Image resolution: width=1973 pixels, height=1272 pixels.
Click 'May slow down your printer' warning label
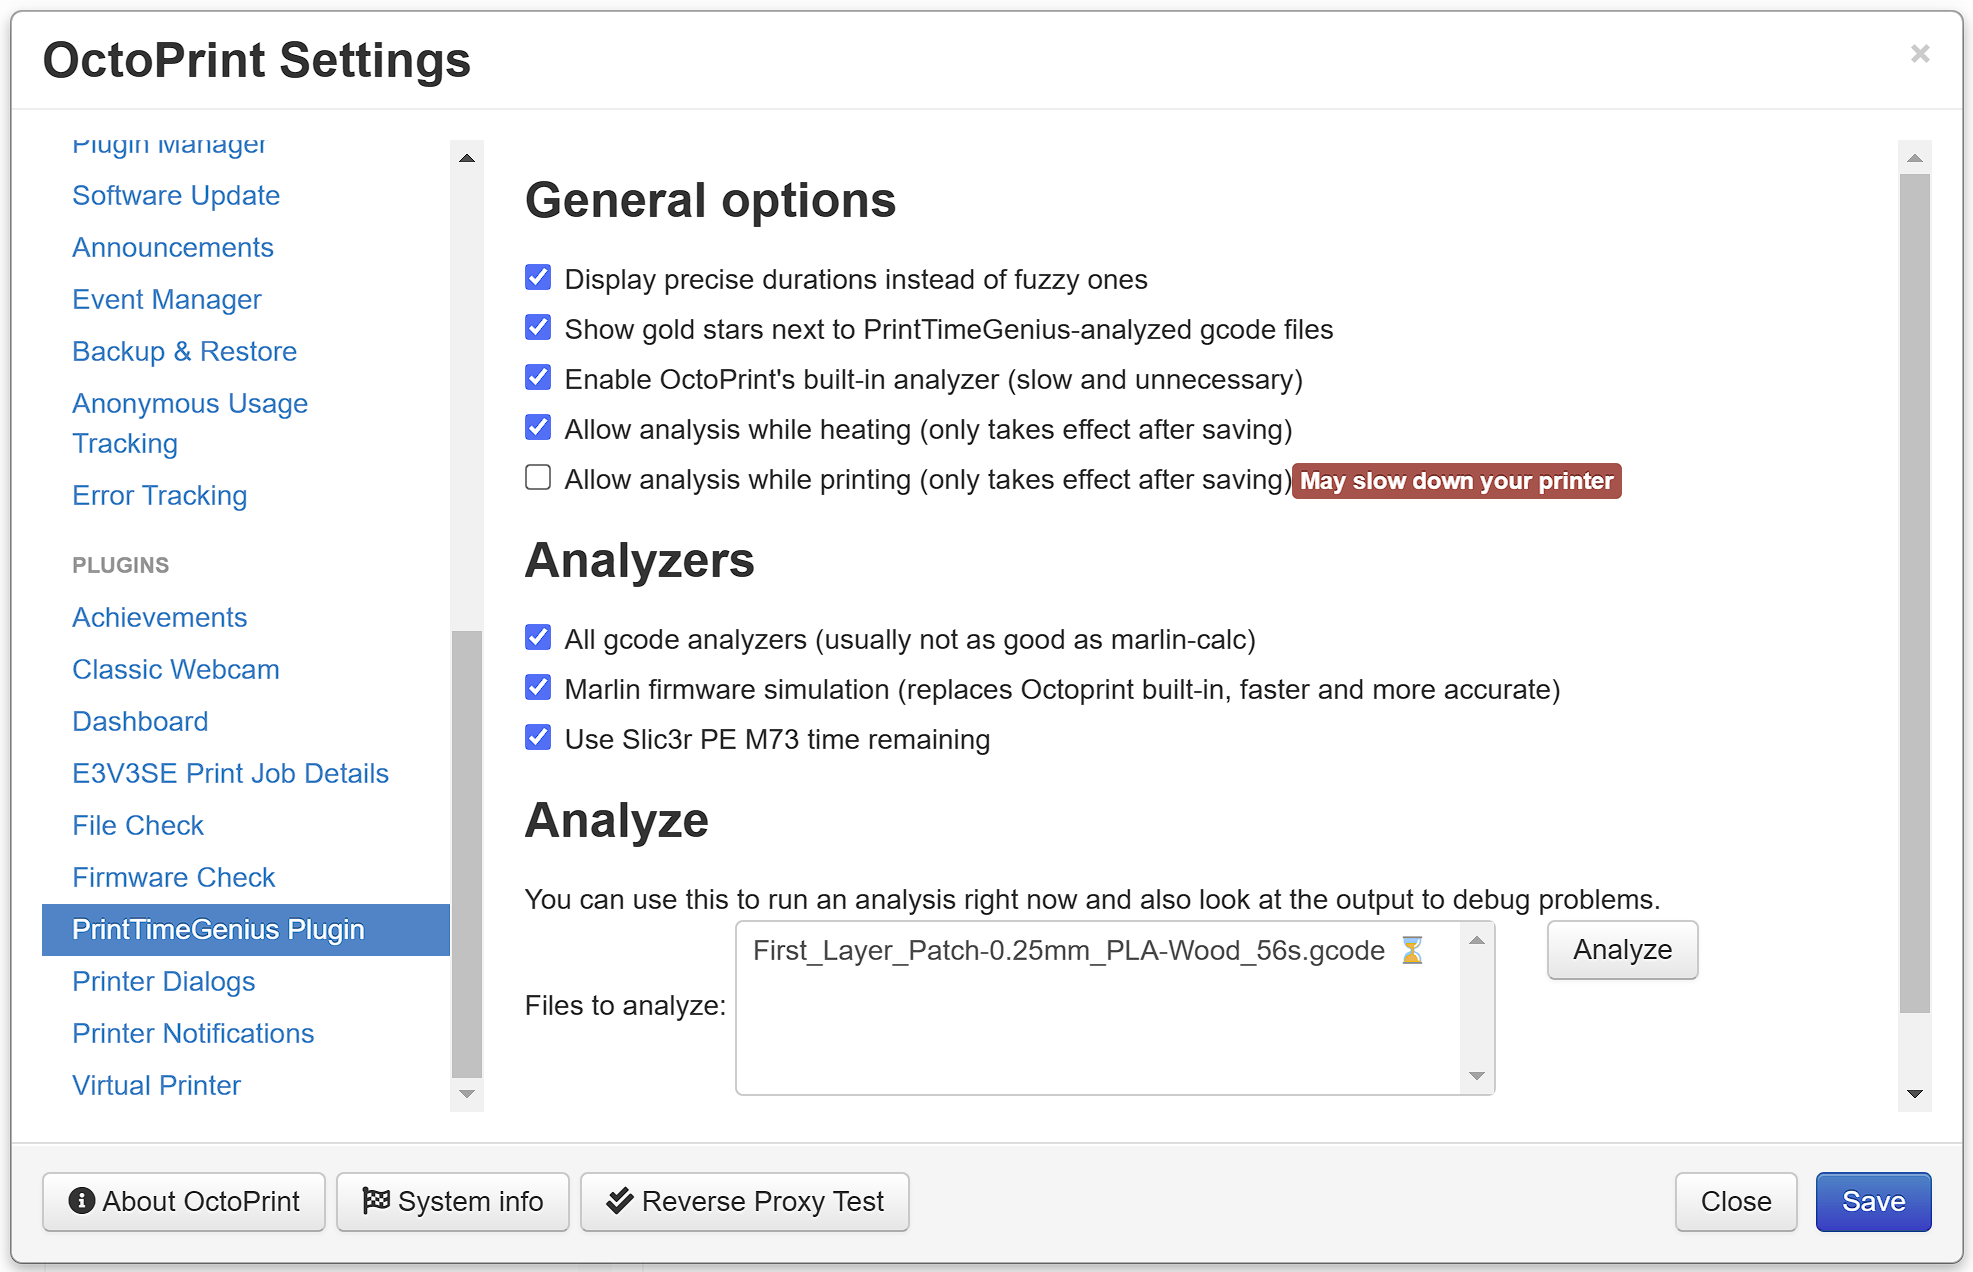point(1456,481)
